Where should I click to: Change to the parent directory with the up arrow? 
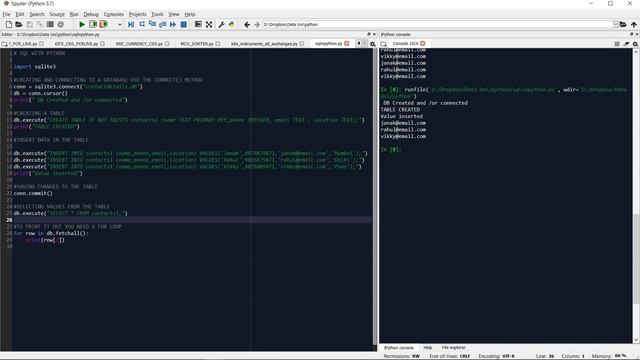click(x=633, y=24)
